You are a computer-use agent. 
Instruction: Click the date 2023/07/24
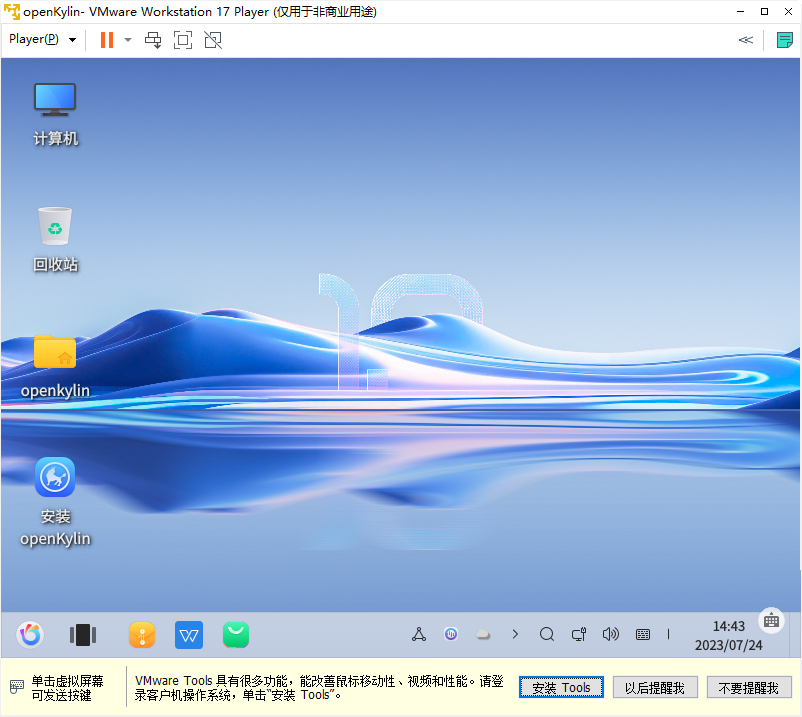728,645
